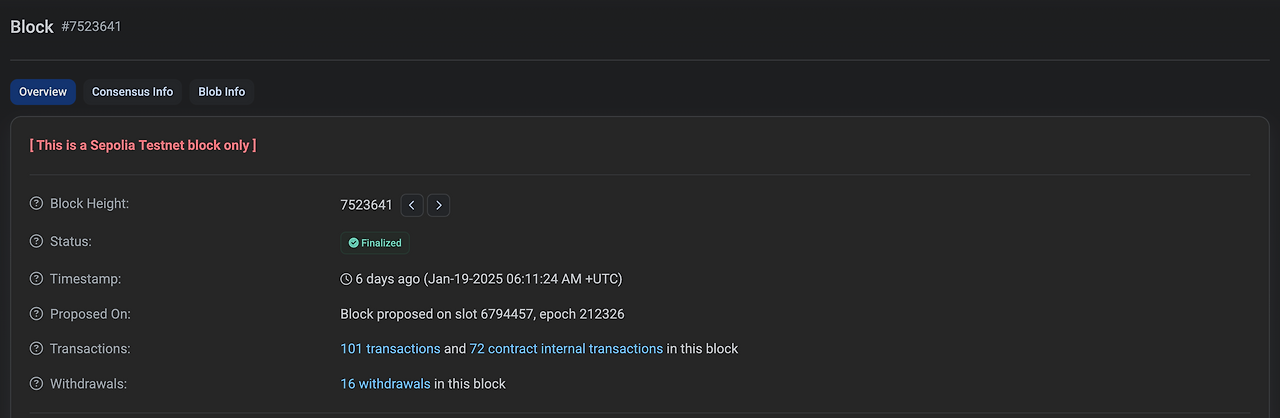
Task: Click the question mark icon beside Timestamp
Action: coord(37,279)
